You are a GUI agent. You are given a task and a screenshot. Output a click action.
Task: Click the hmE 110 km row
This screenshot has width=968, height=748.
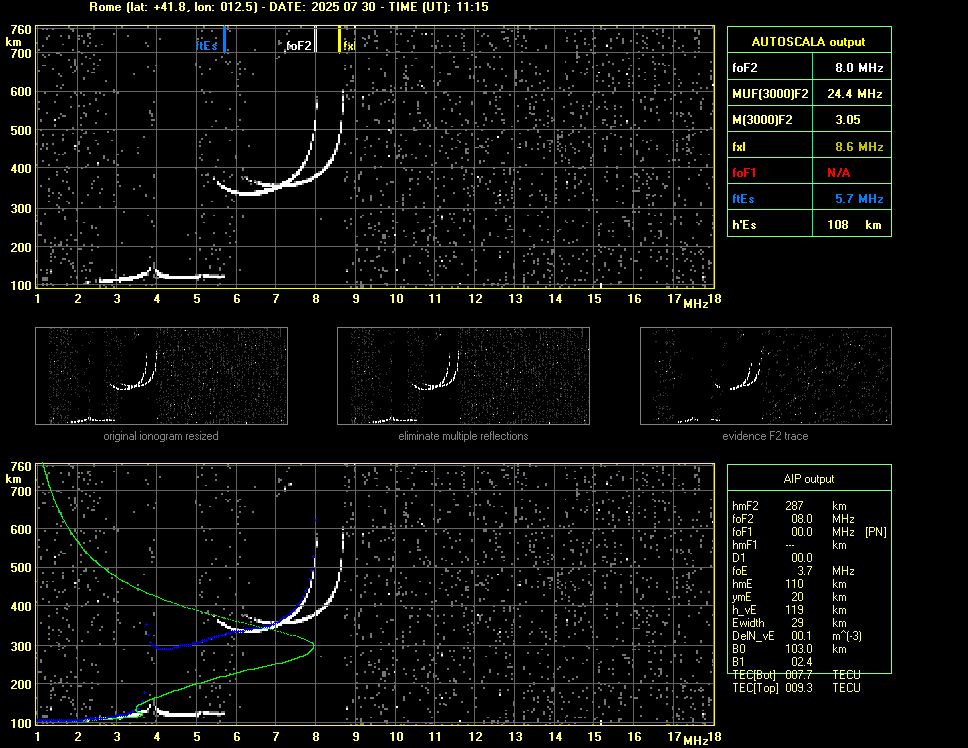pyautogui.click(x=789, y=584)
